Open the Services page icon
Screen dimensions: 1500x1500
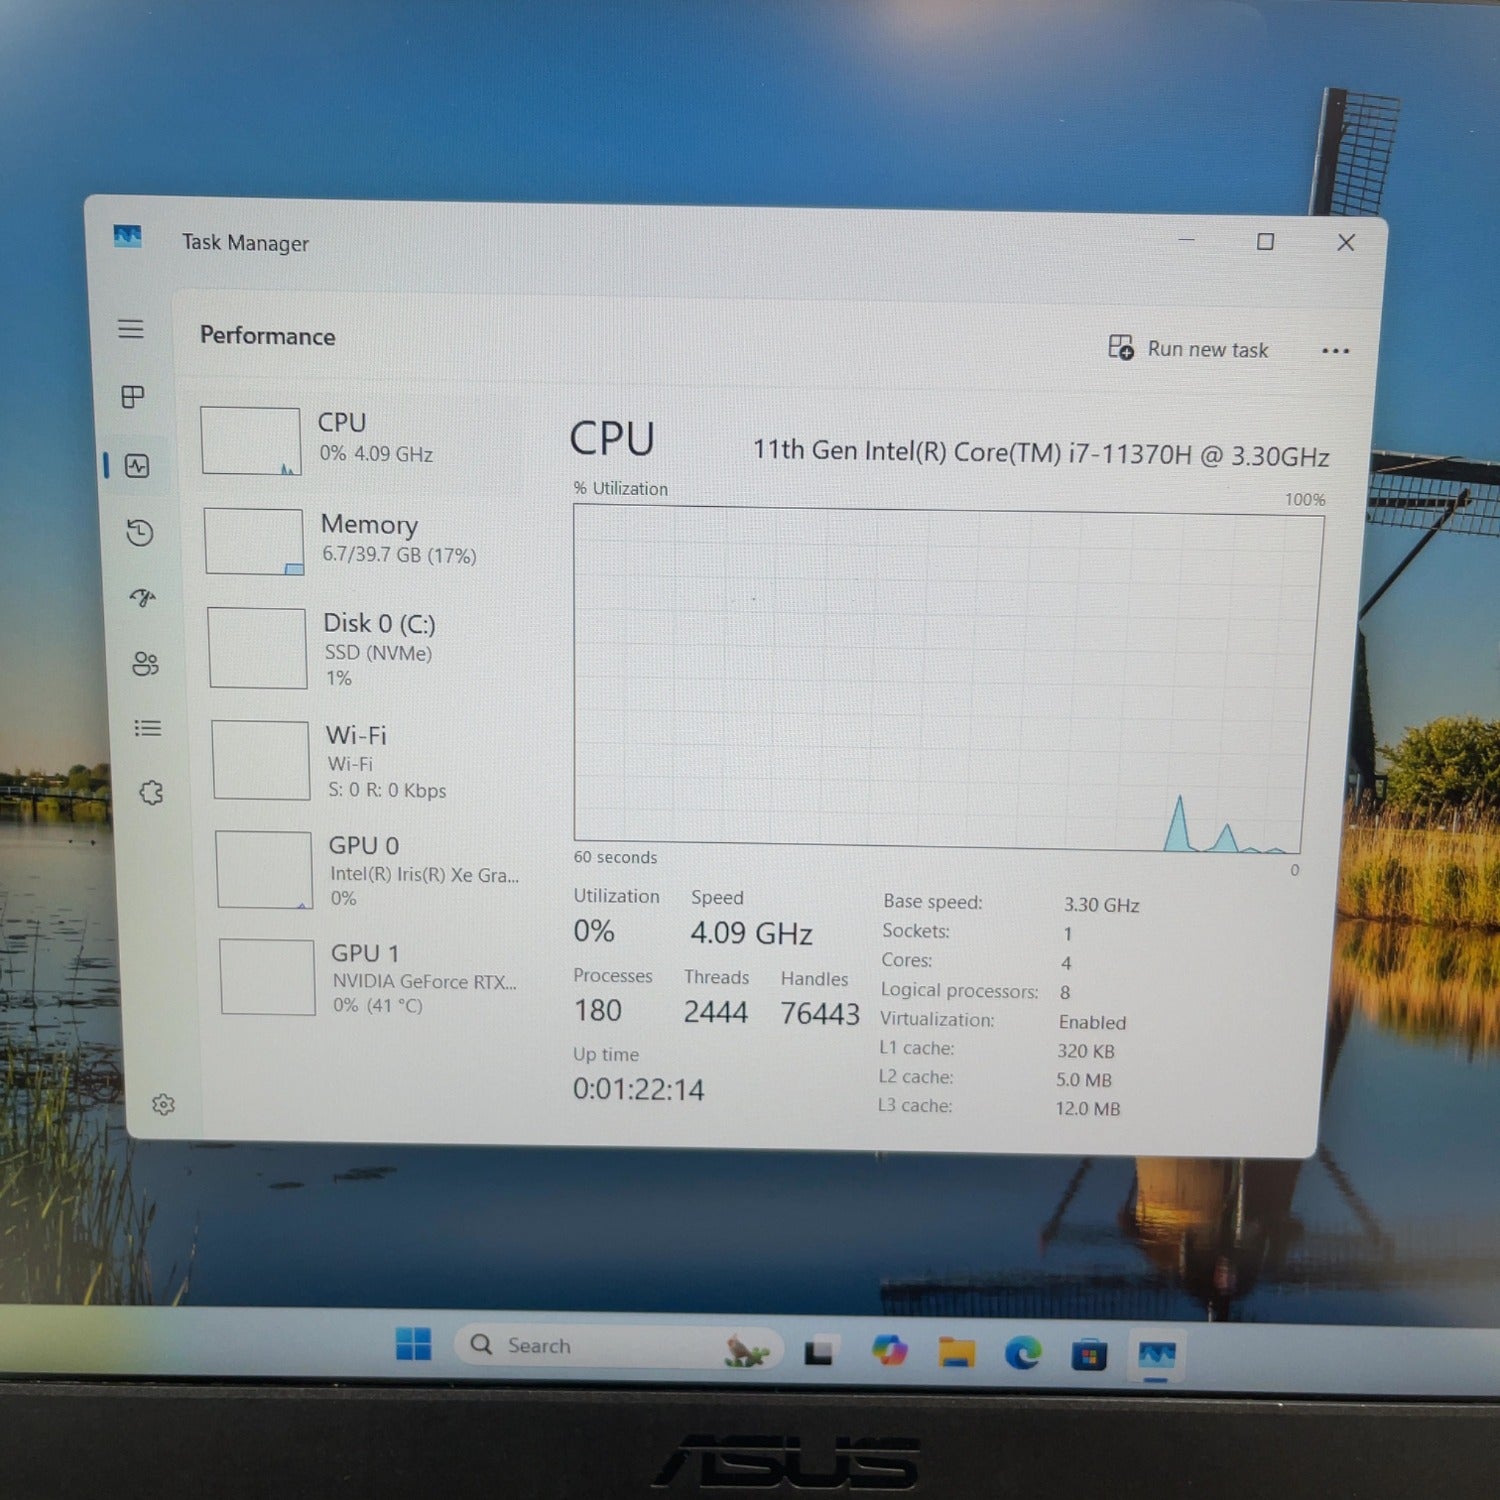[151, 793]
